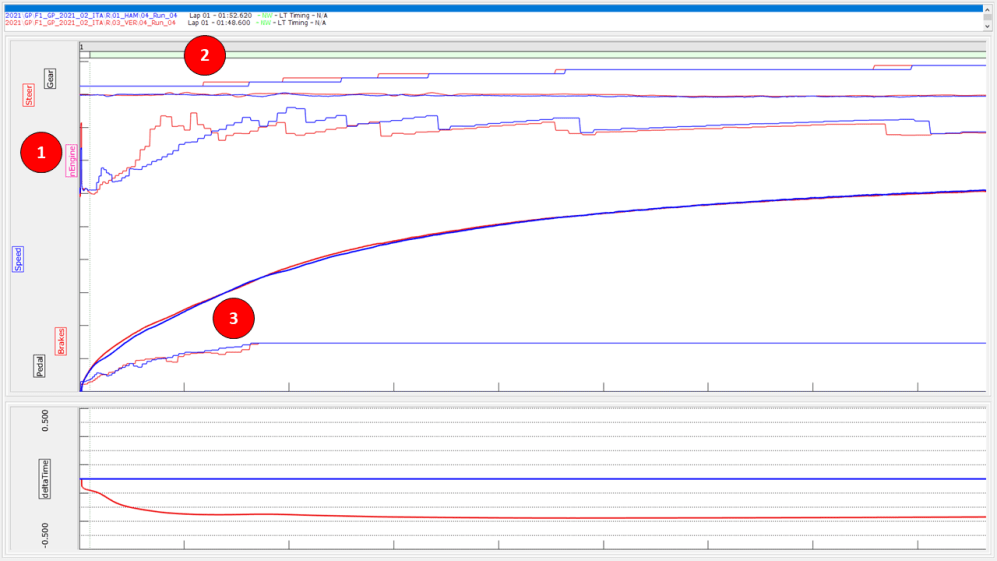The width and height of the screenshot is (997, 561).
Task: Select the red Brakes channel label
Action: (61, 340)
